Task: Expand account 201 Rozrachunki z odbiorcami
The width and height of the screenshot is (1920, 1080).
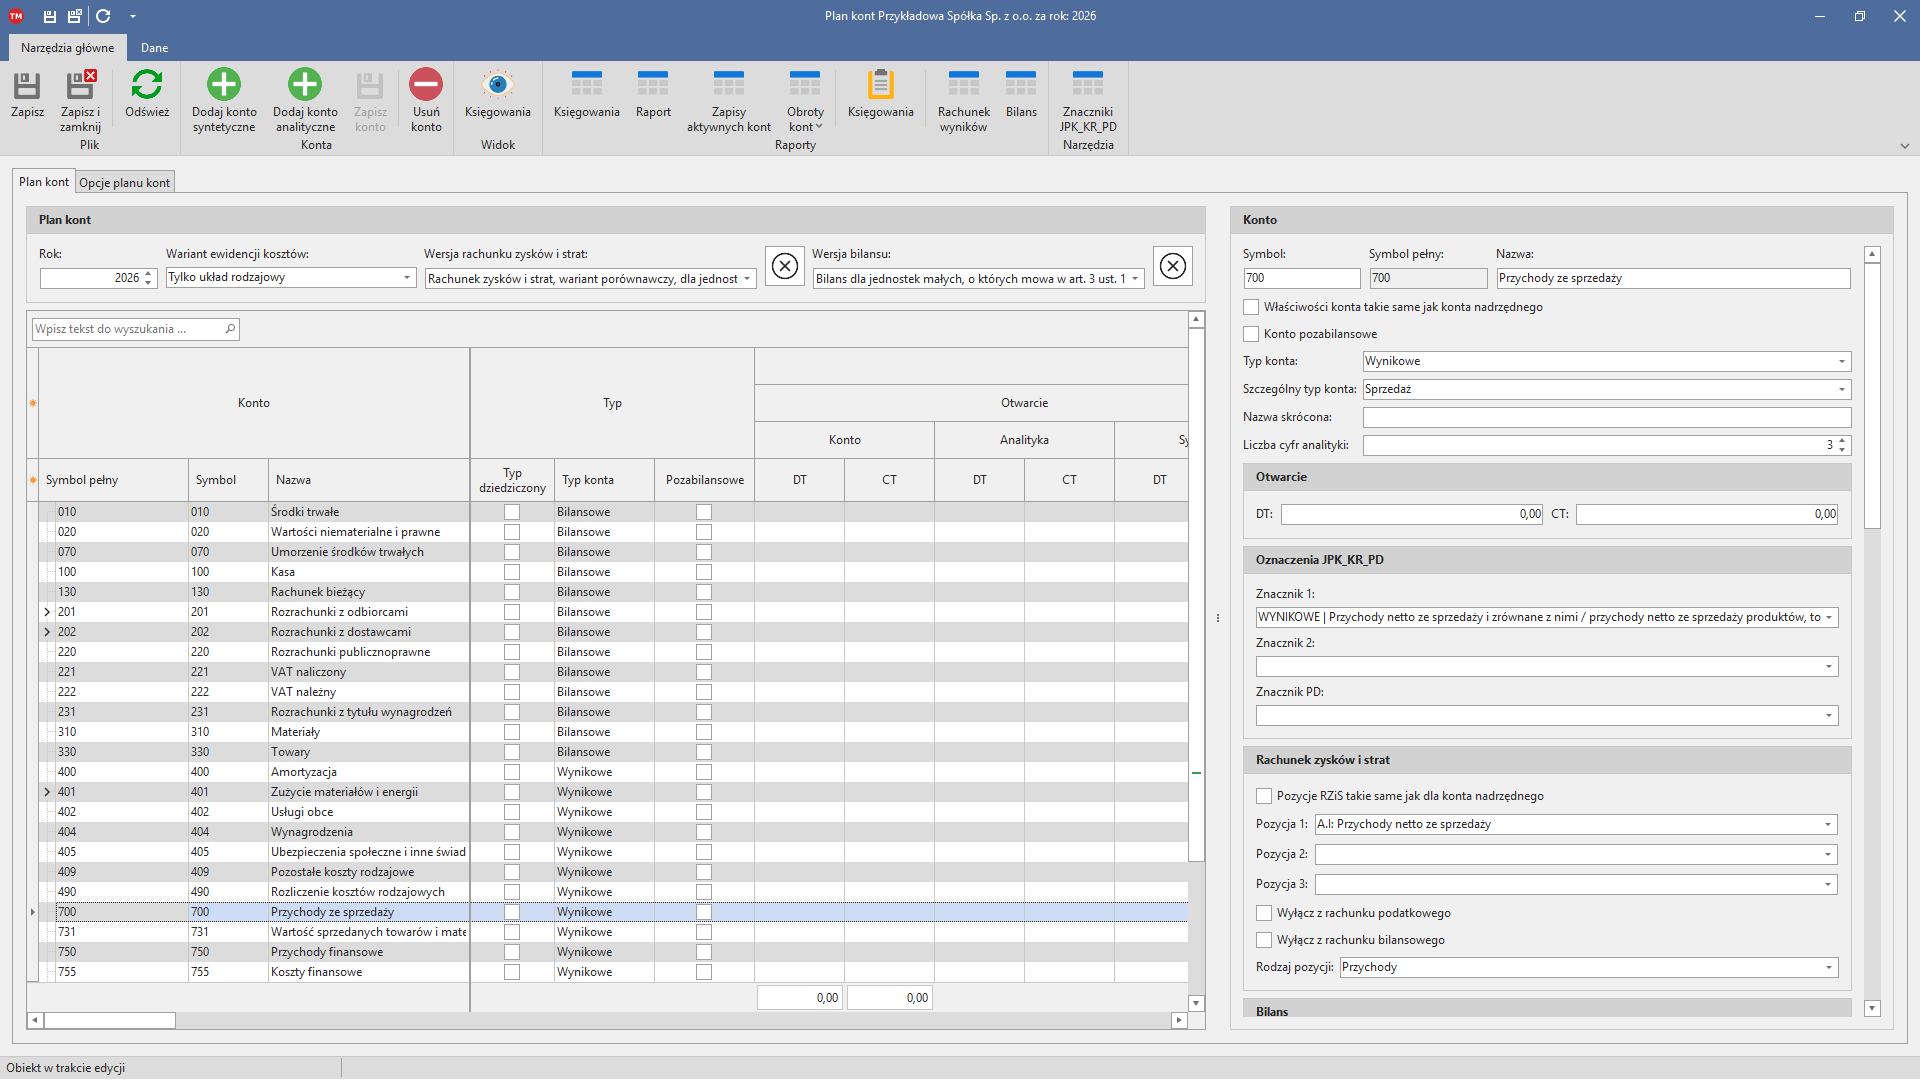Action: point(47,612)
